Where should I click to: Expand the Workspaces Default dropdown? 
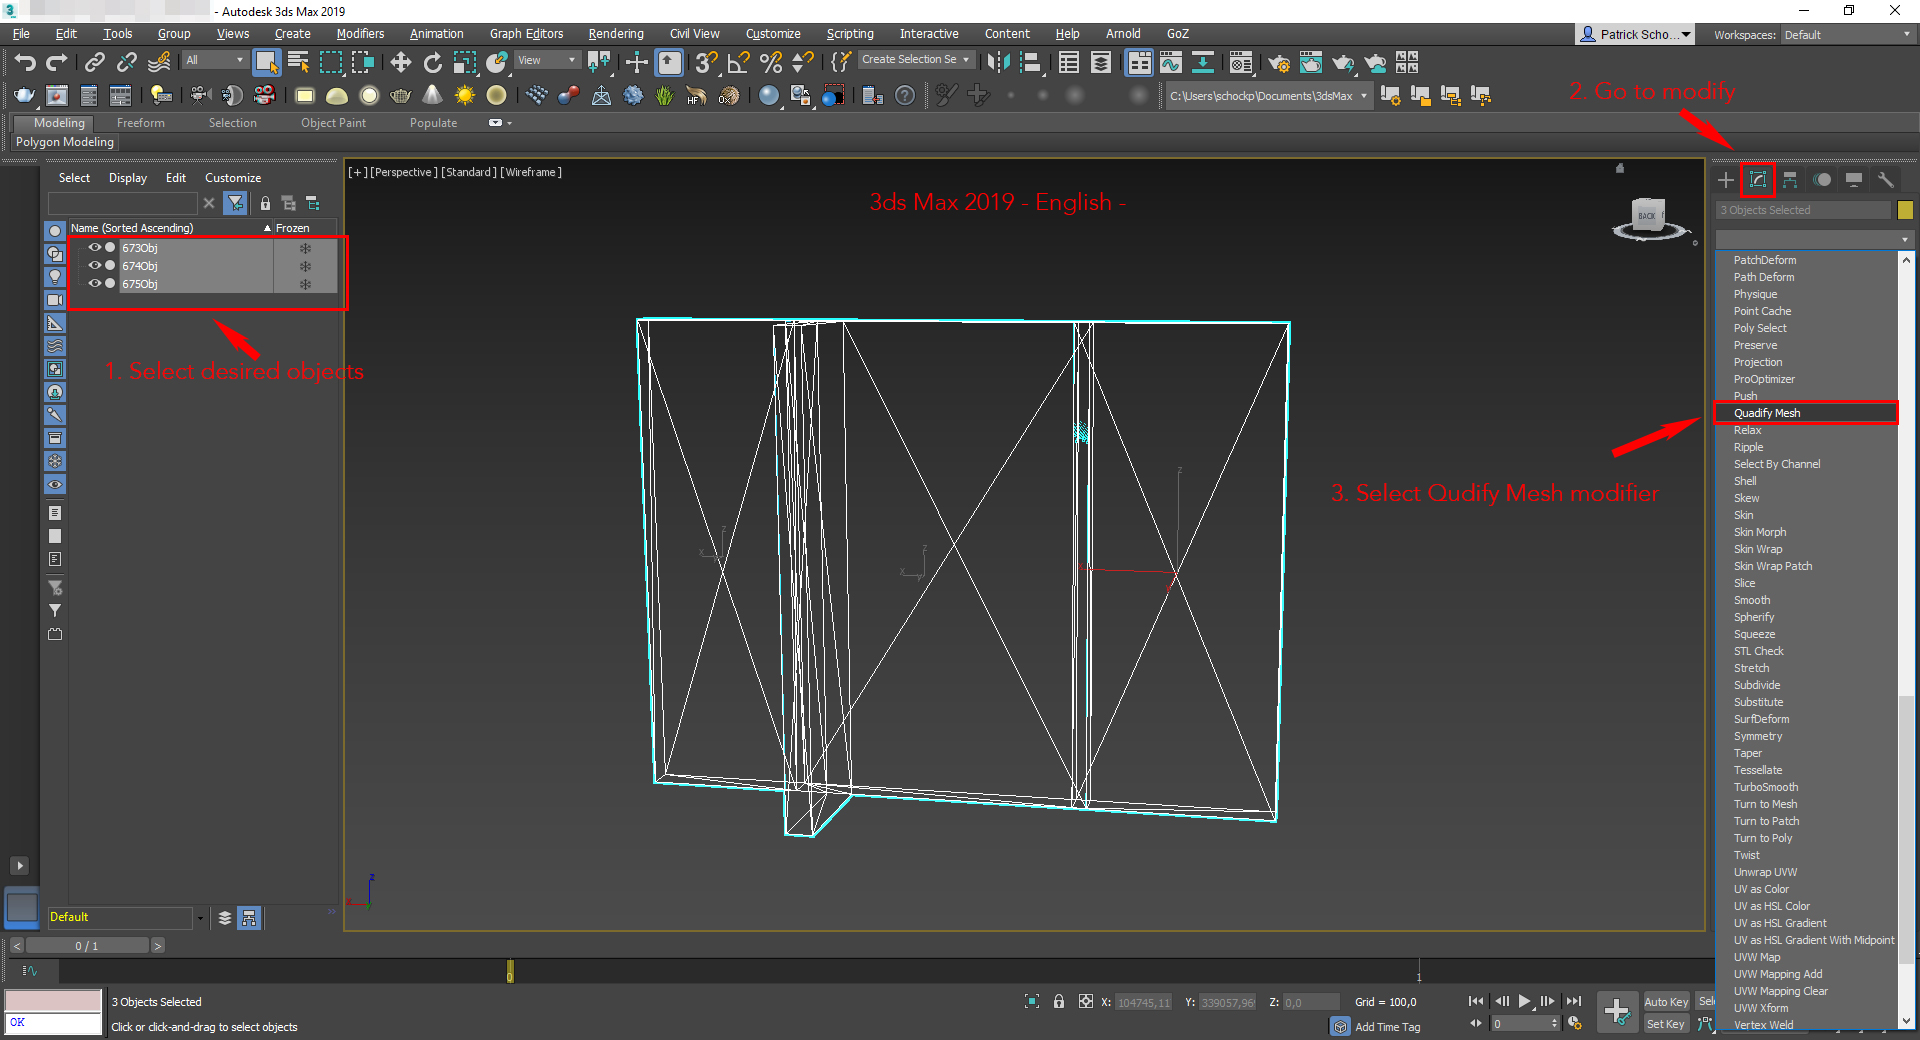1846,35
